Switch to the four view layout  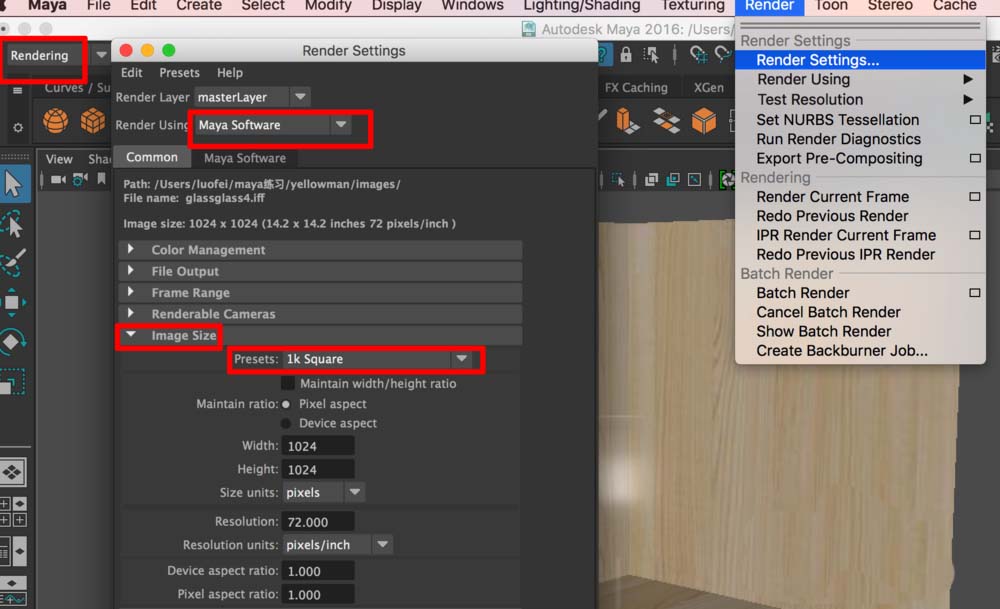[13, 511]
